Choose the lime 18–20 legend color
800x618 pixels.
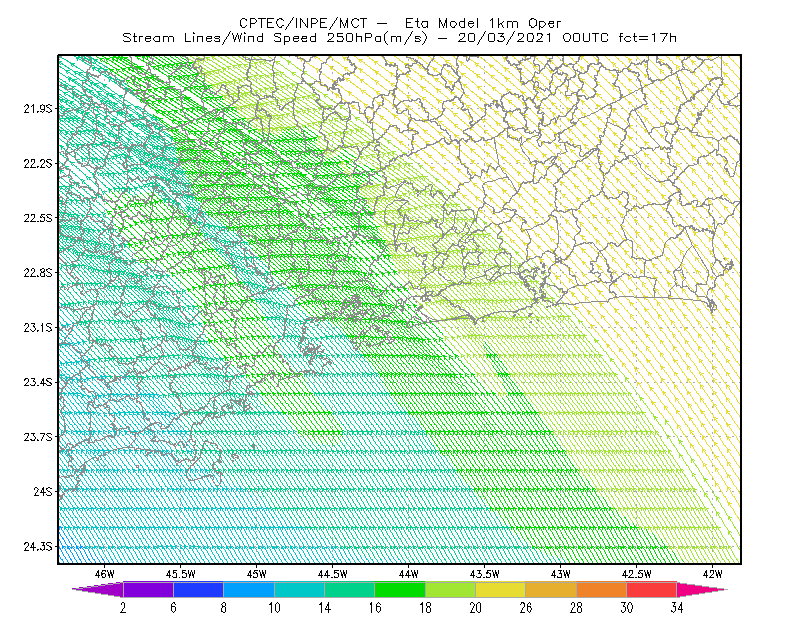(x=450, y=589)
